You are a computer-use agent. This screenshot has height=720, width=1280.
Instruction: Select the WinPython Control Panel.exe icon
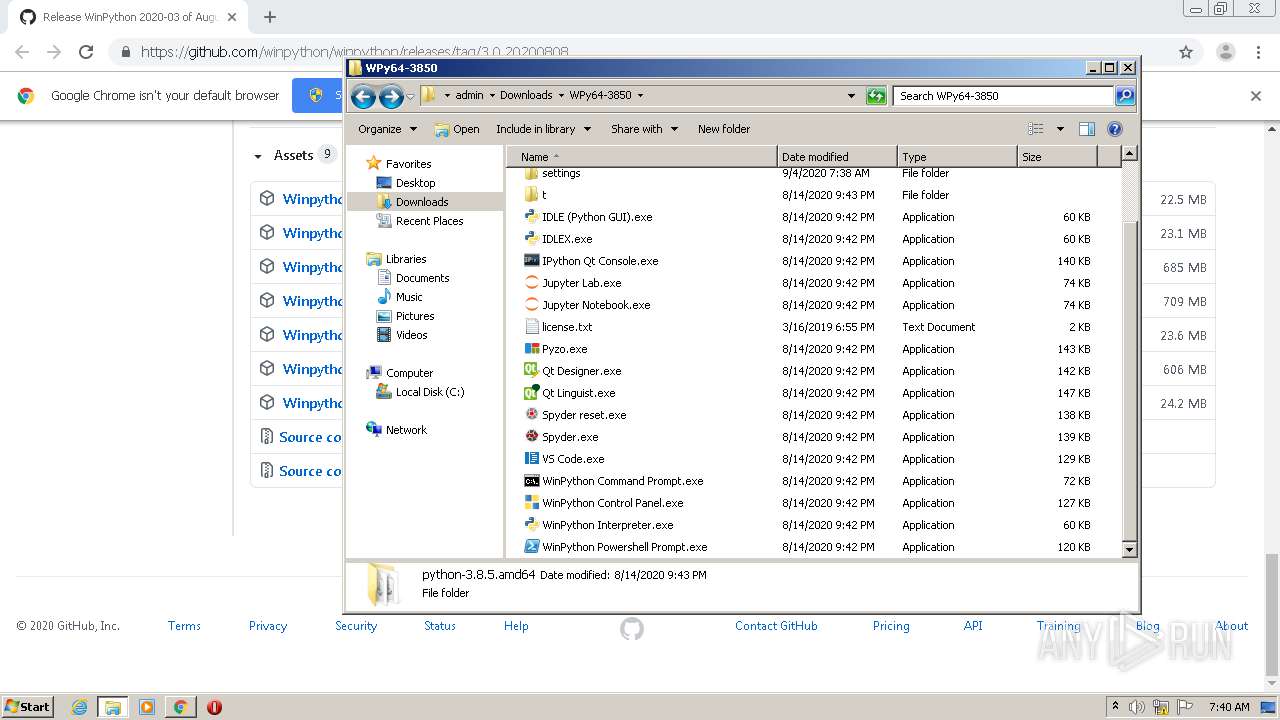pos(532,503)
